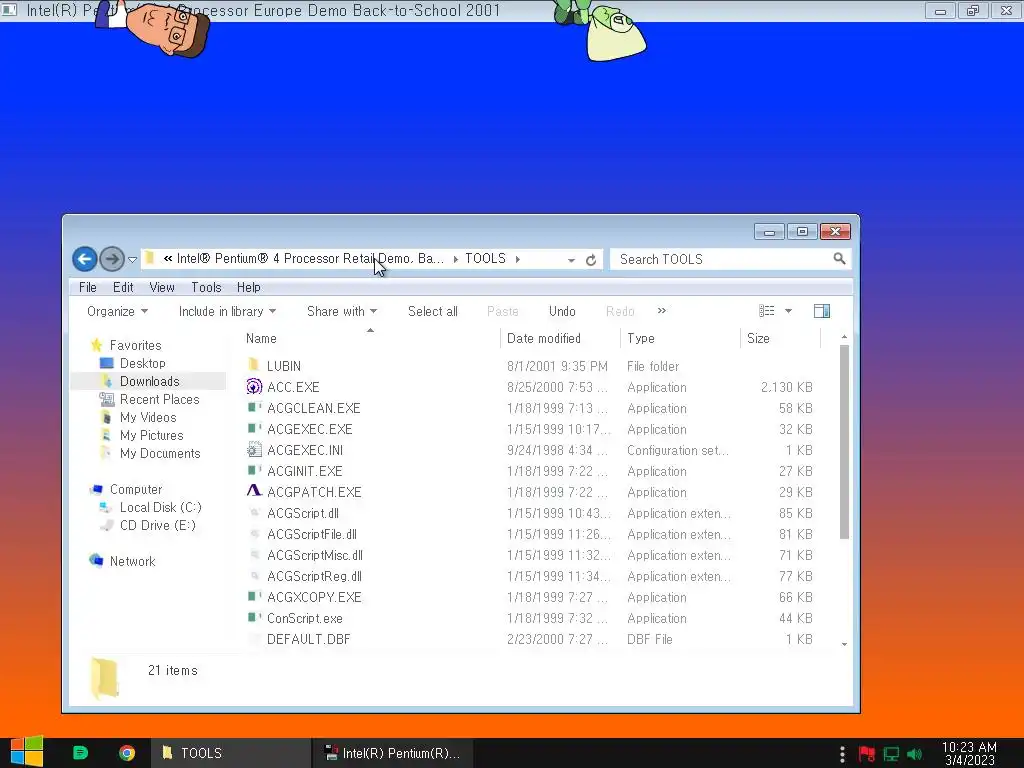Open the Help menu
This screenshot has height=768, width=1024.
(248, 287)
